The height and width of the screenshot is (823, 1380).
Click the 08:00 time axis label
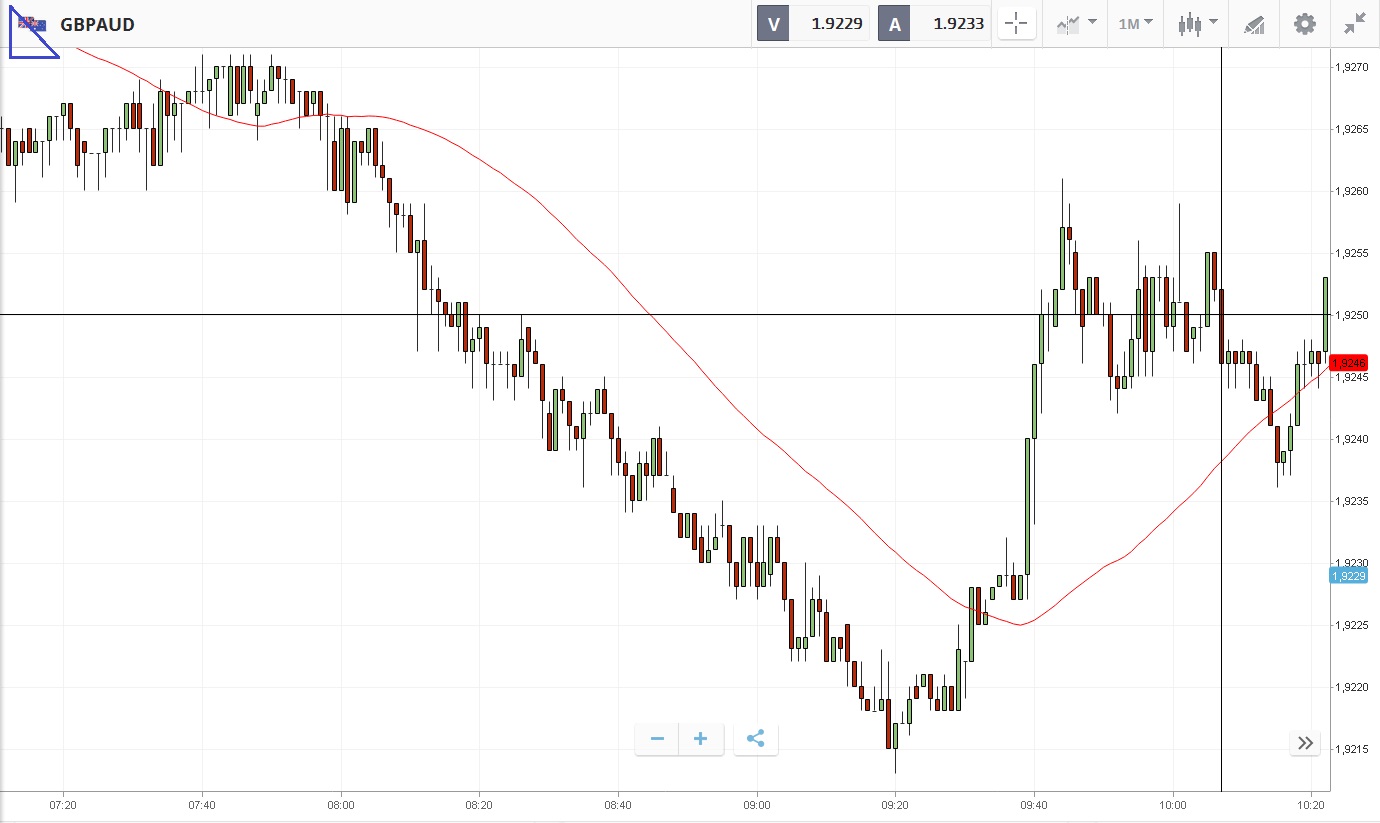341,804
